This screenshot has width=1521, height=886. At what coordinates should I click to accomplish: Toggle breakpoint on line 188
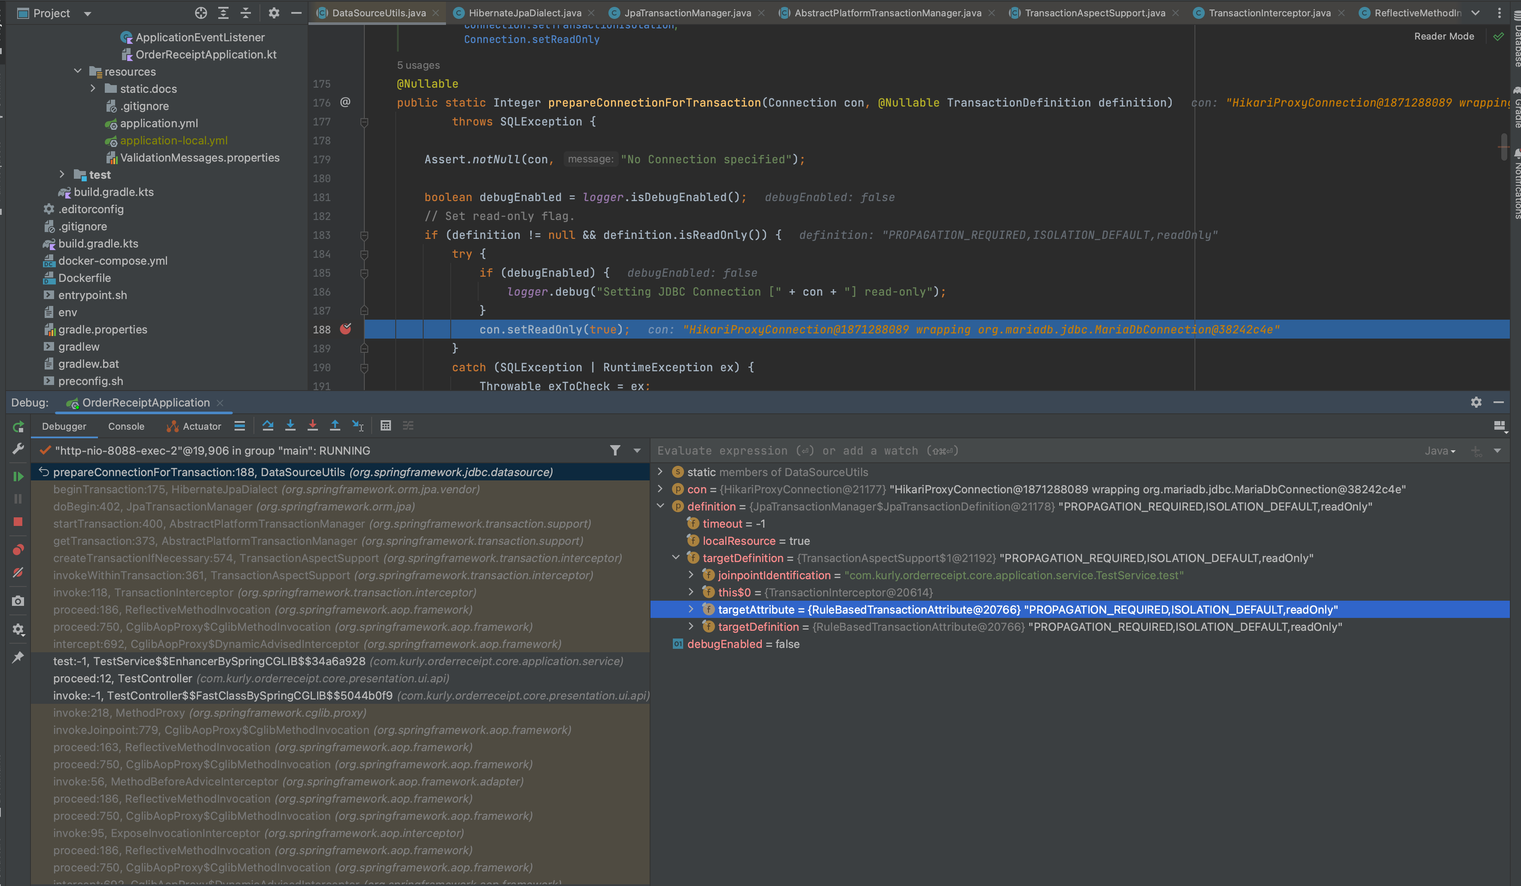point(346,329)
